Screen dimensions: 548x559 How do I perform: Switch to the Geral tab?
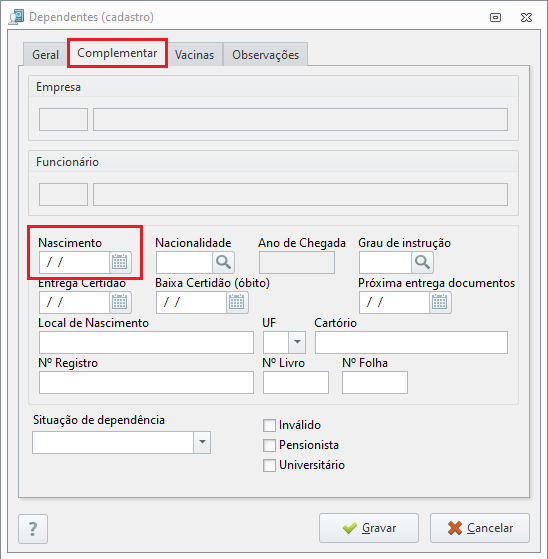(45, 55)
